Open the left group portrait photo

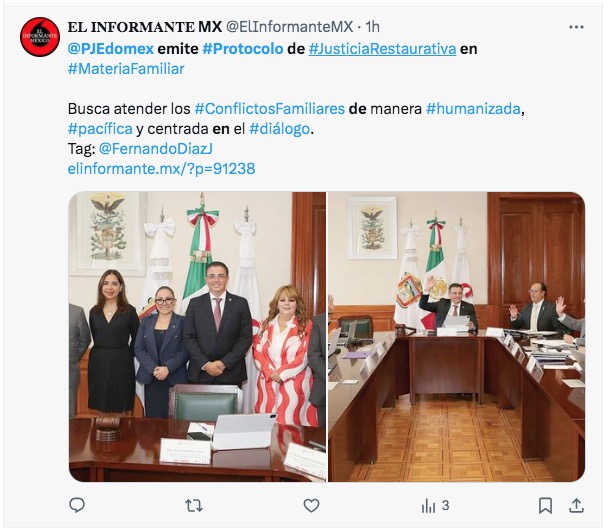click(x=197, y=336)
